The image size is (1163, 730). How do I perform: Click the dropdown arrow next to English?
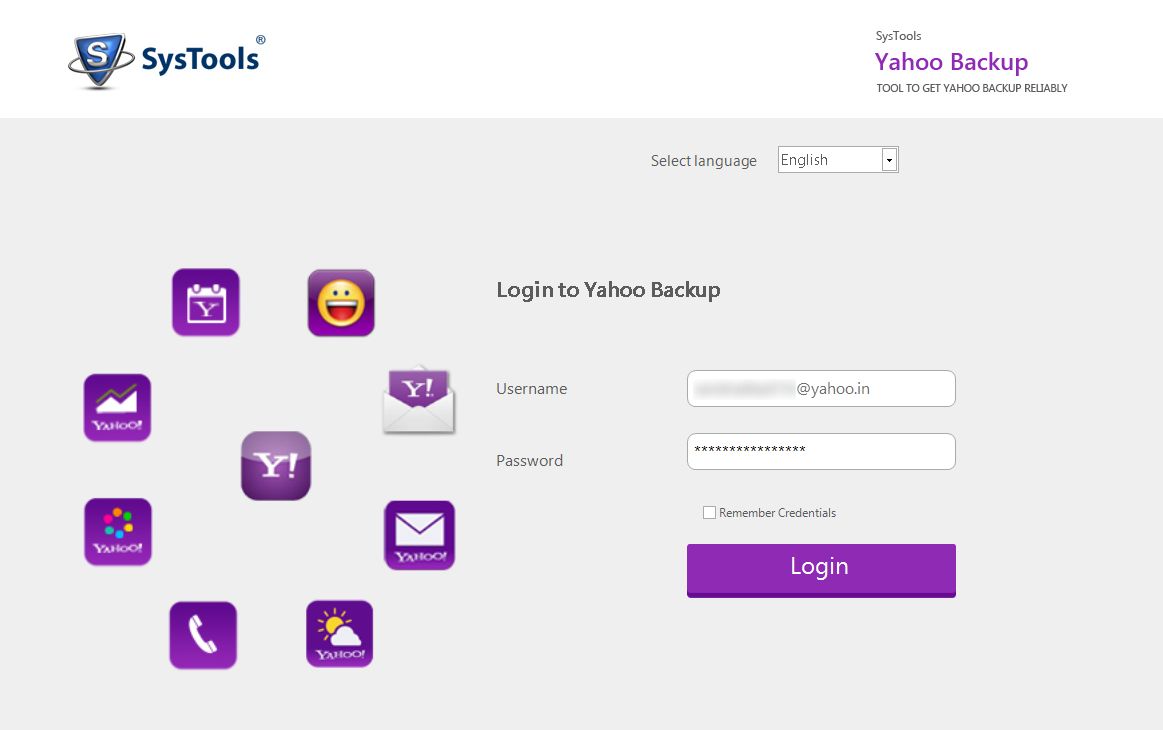pos(888,159)
